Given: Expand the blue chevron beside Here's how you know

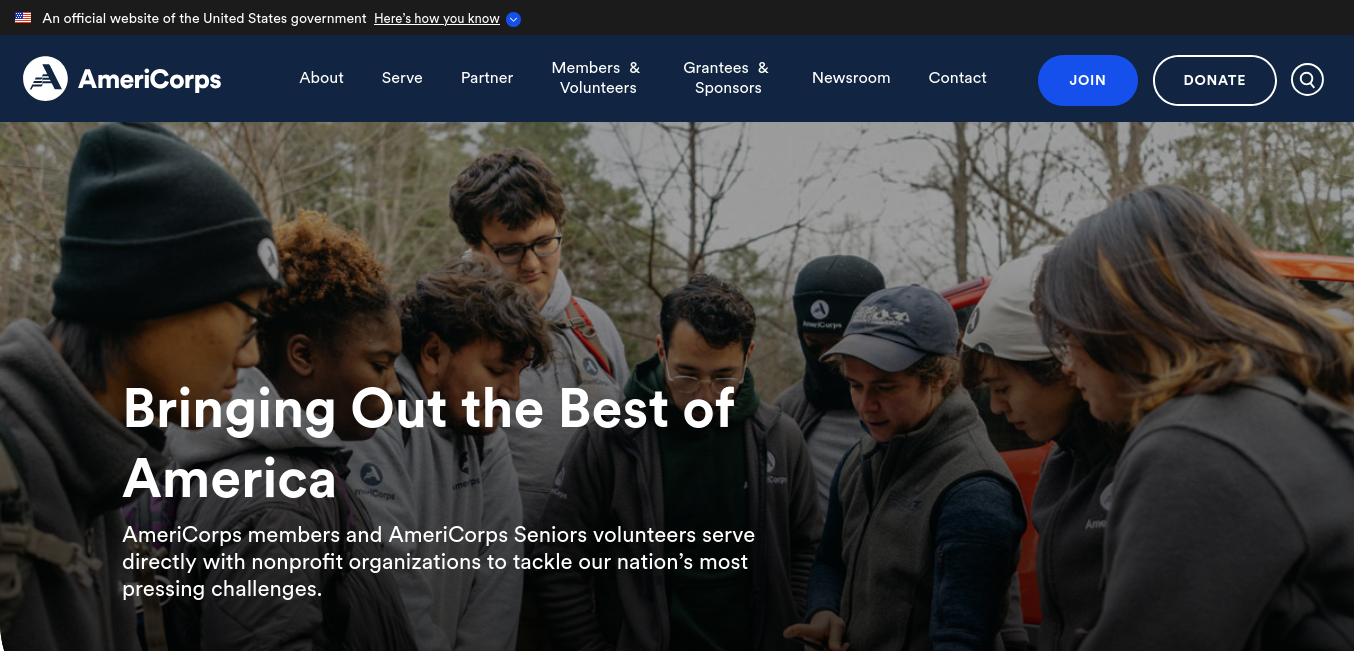Looking at the screenshot, I should pos(513,19).
